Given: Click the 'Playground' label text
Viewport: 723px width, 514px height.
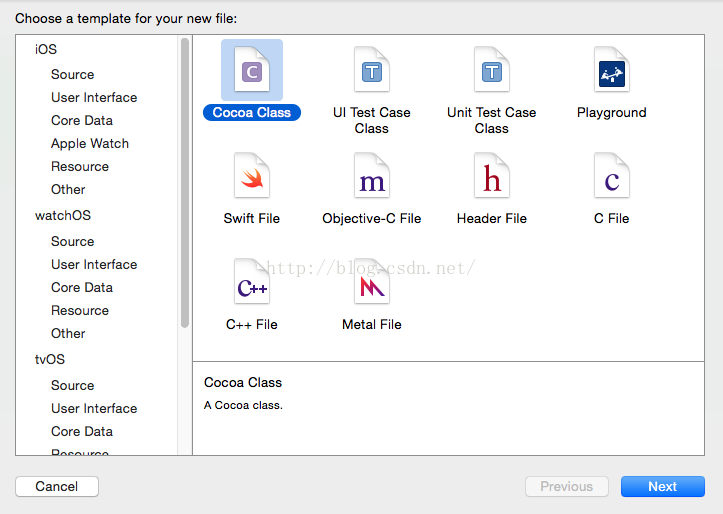Looking at the screenshot, I should tap(611, 112).
